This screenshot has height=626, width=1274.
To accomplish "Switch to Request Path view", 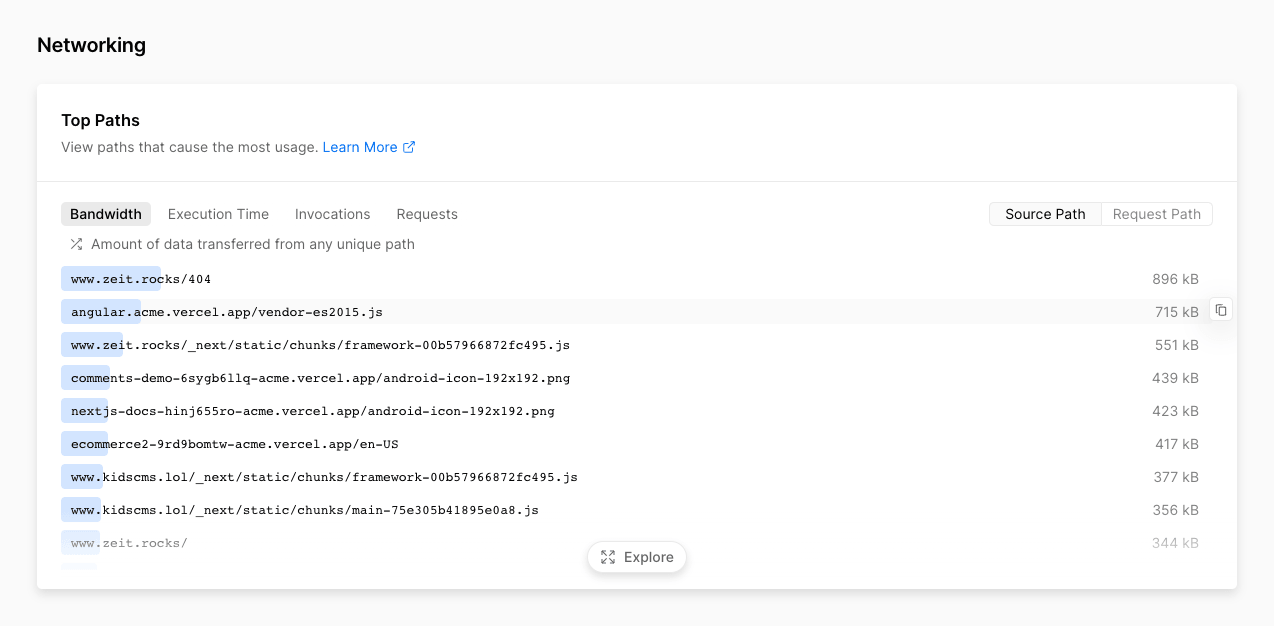I will click(1157, 214).
